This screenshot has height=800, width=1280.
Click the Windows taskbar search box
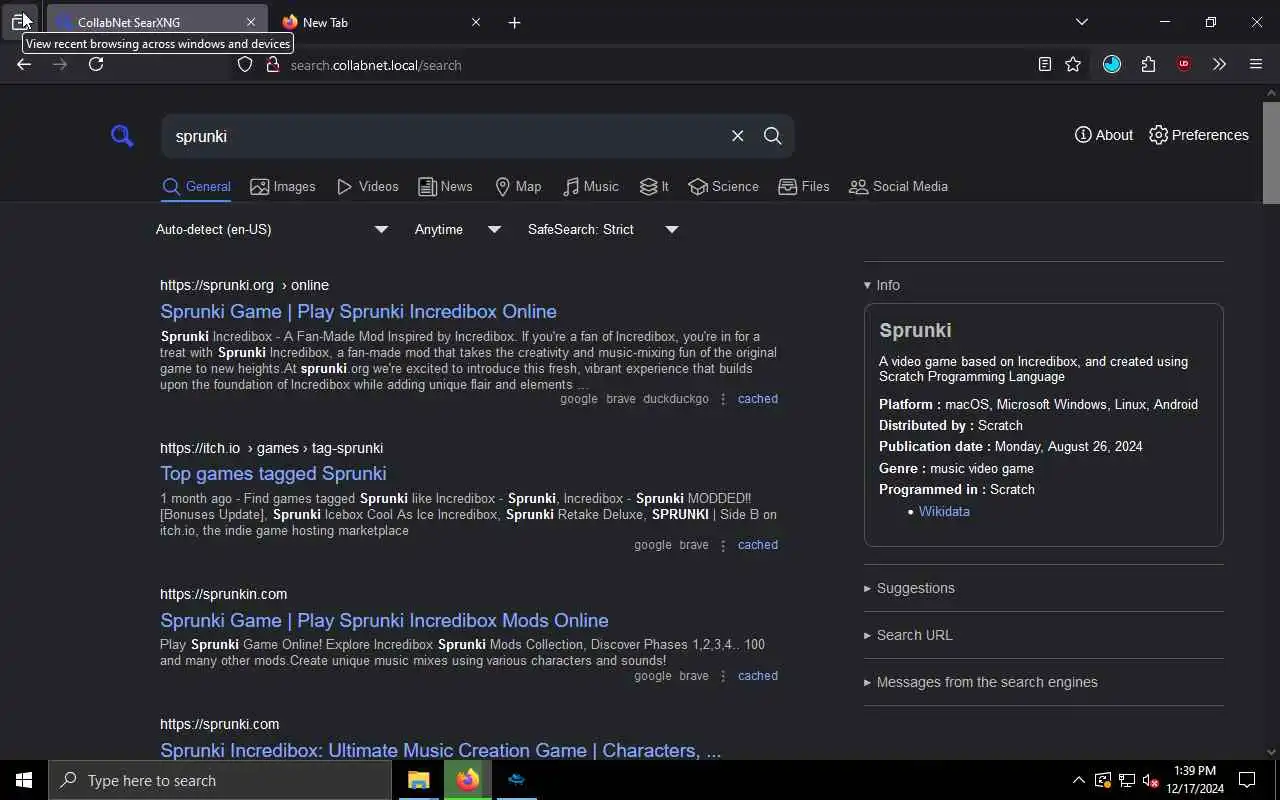click(x=220, y=780)
